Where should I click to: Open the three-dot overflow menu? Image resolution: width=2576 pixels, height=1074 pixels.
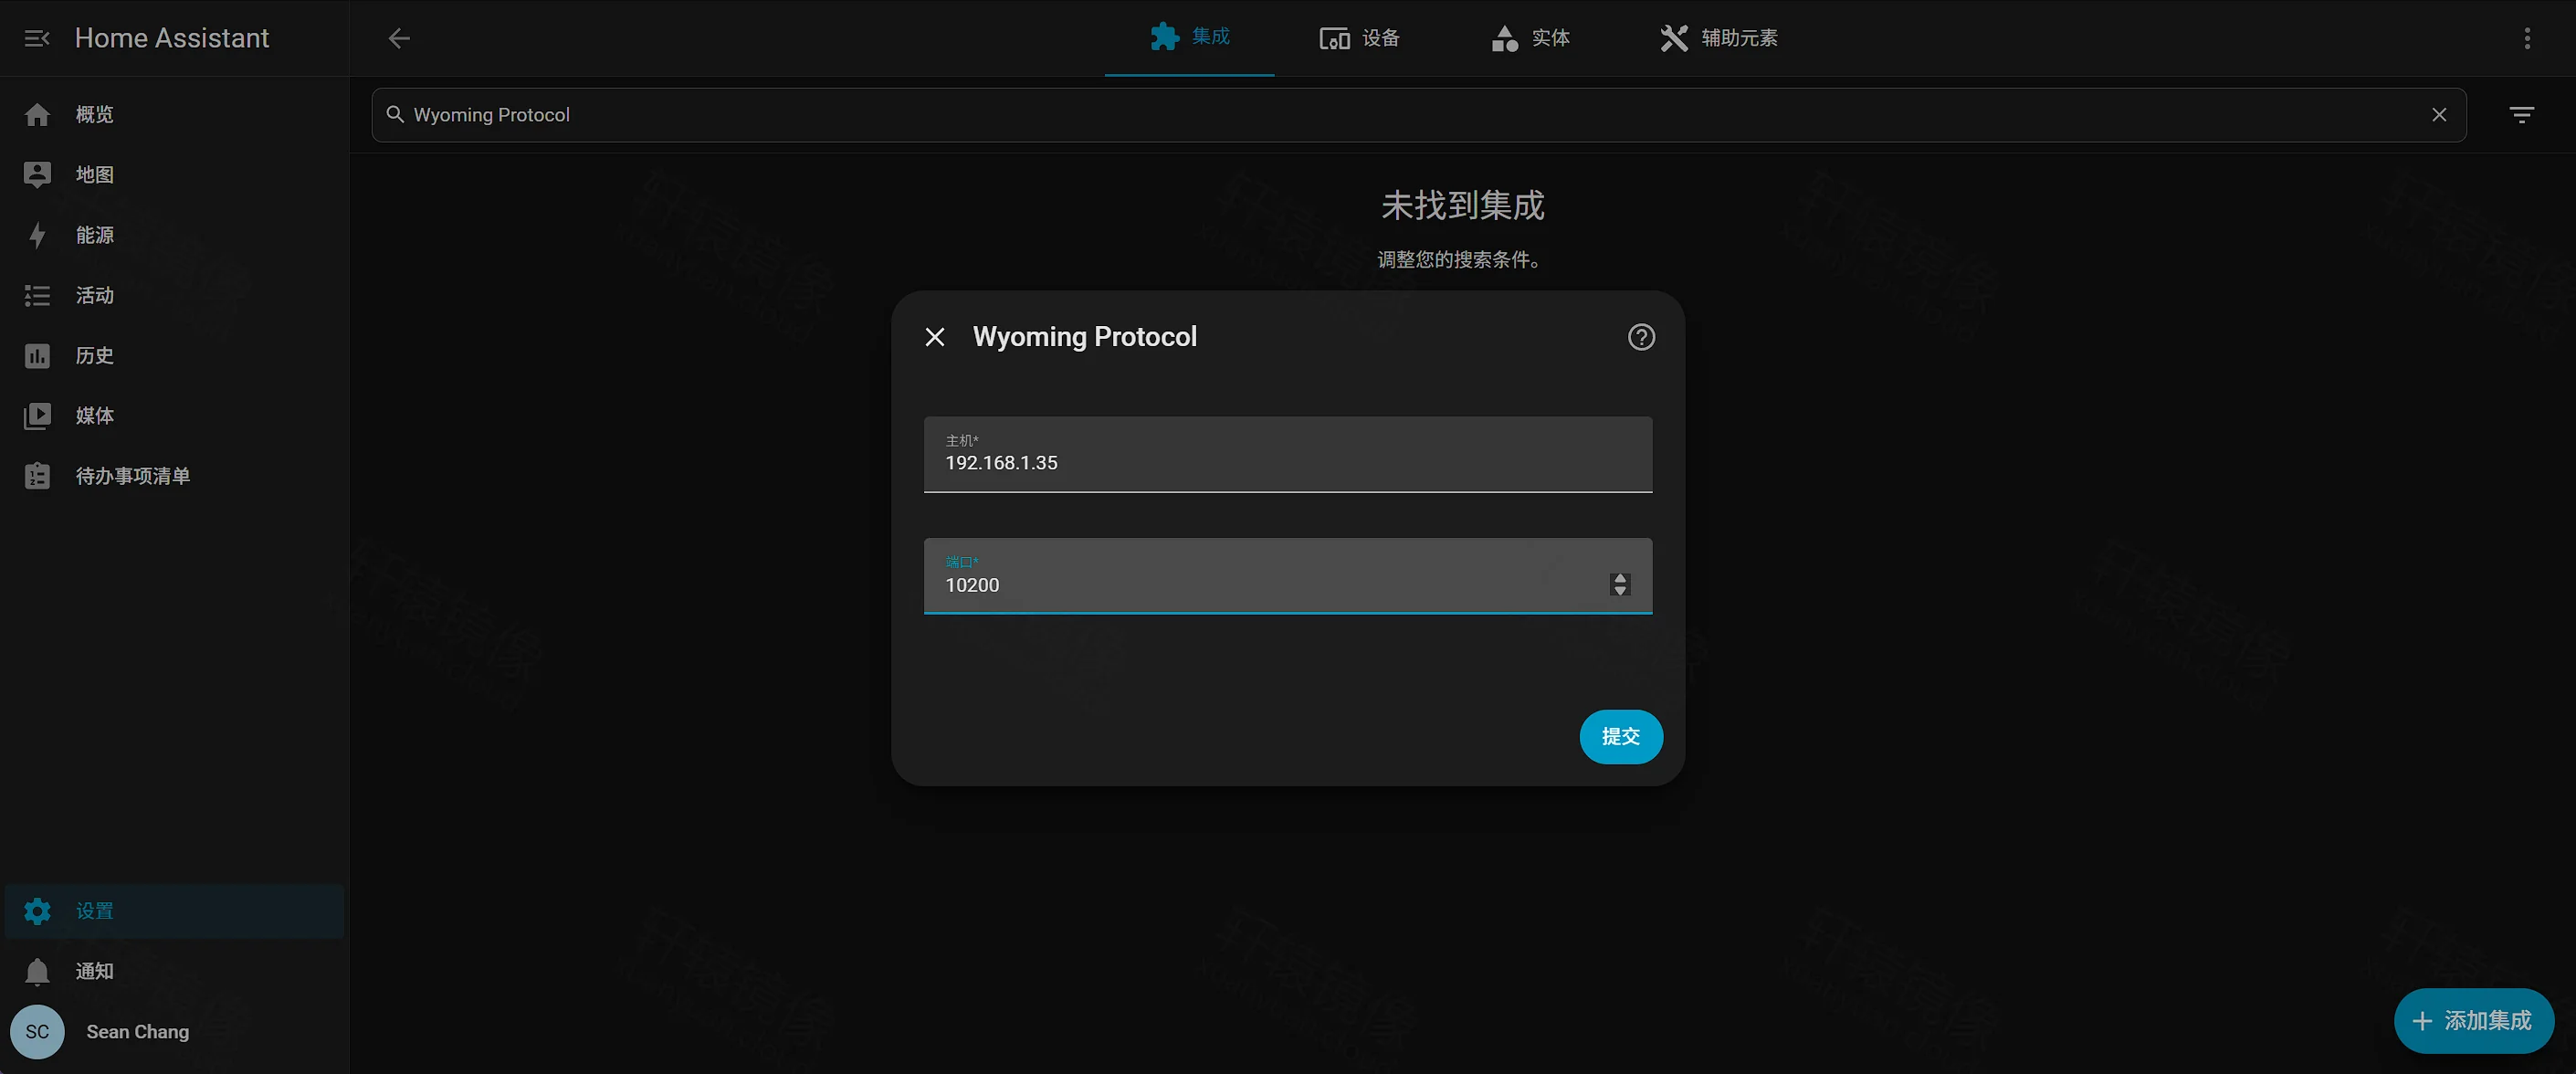[x=2527, y=38]
